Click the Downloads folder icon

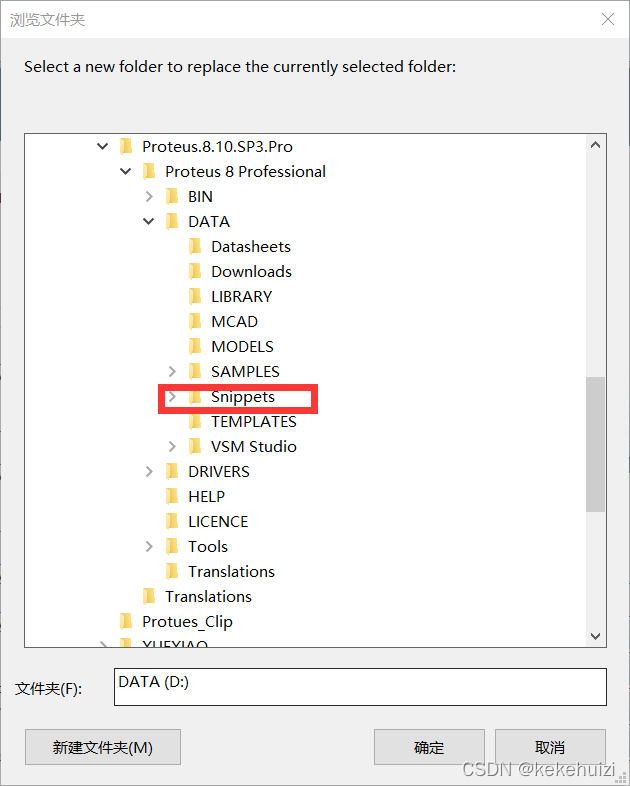coord(195,271)
